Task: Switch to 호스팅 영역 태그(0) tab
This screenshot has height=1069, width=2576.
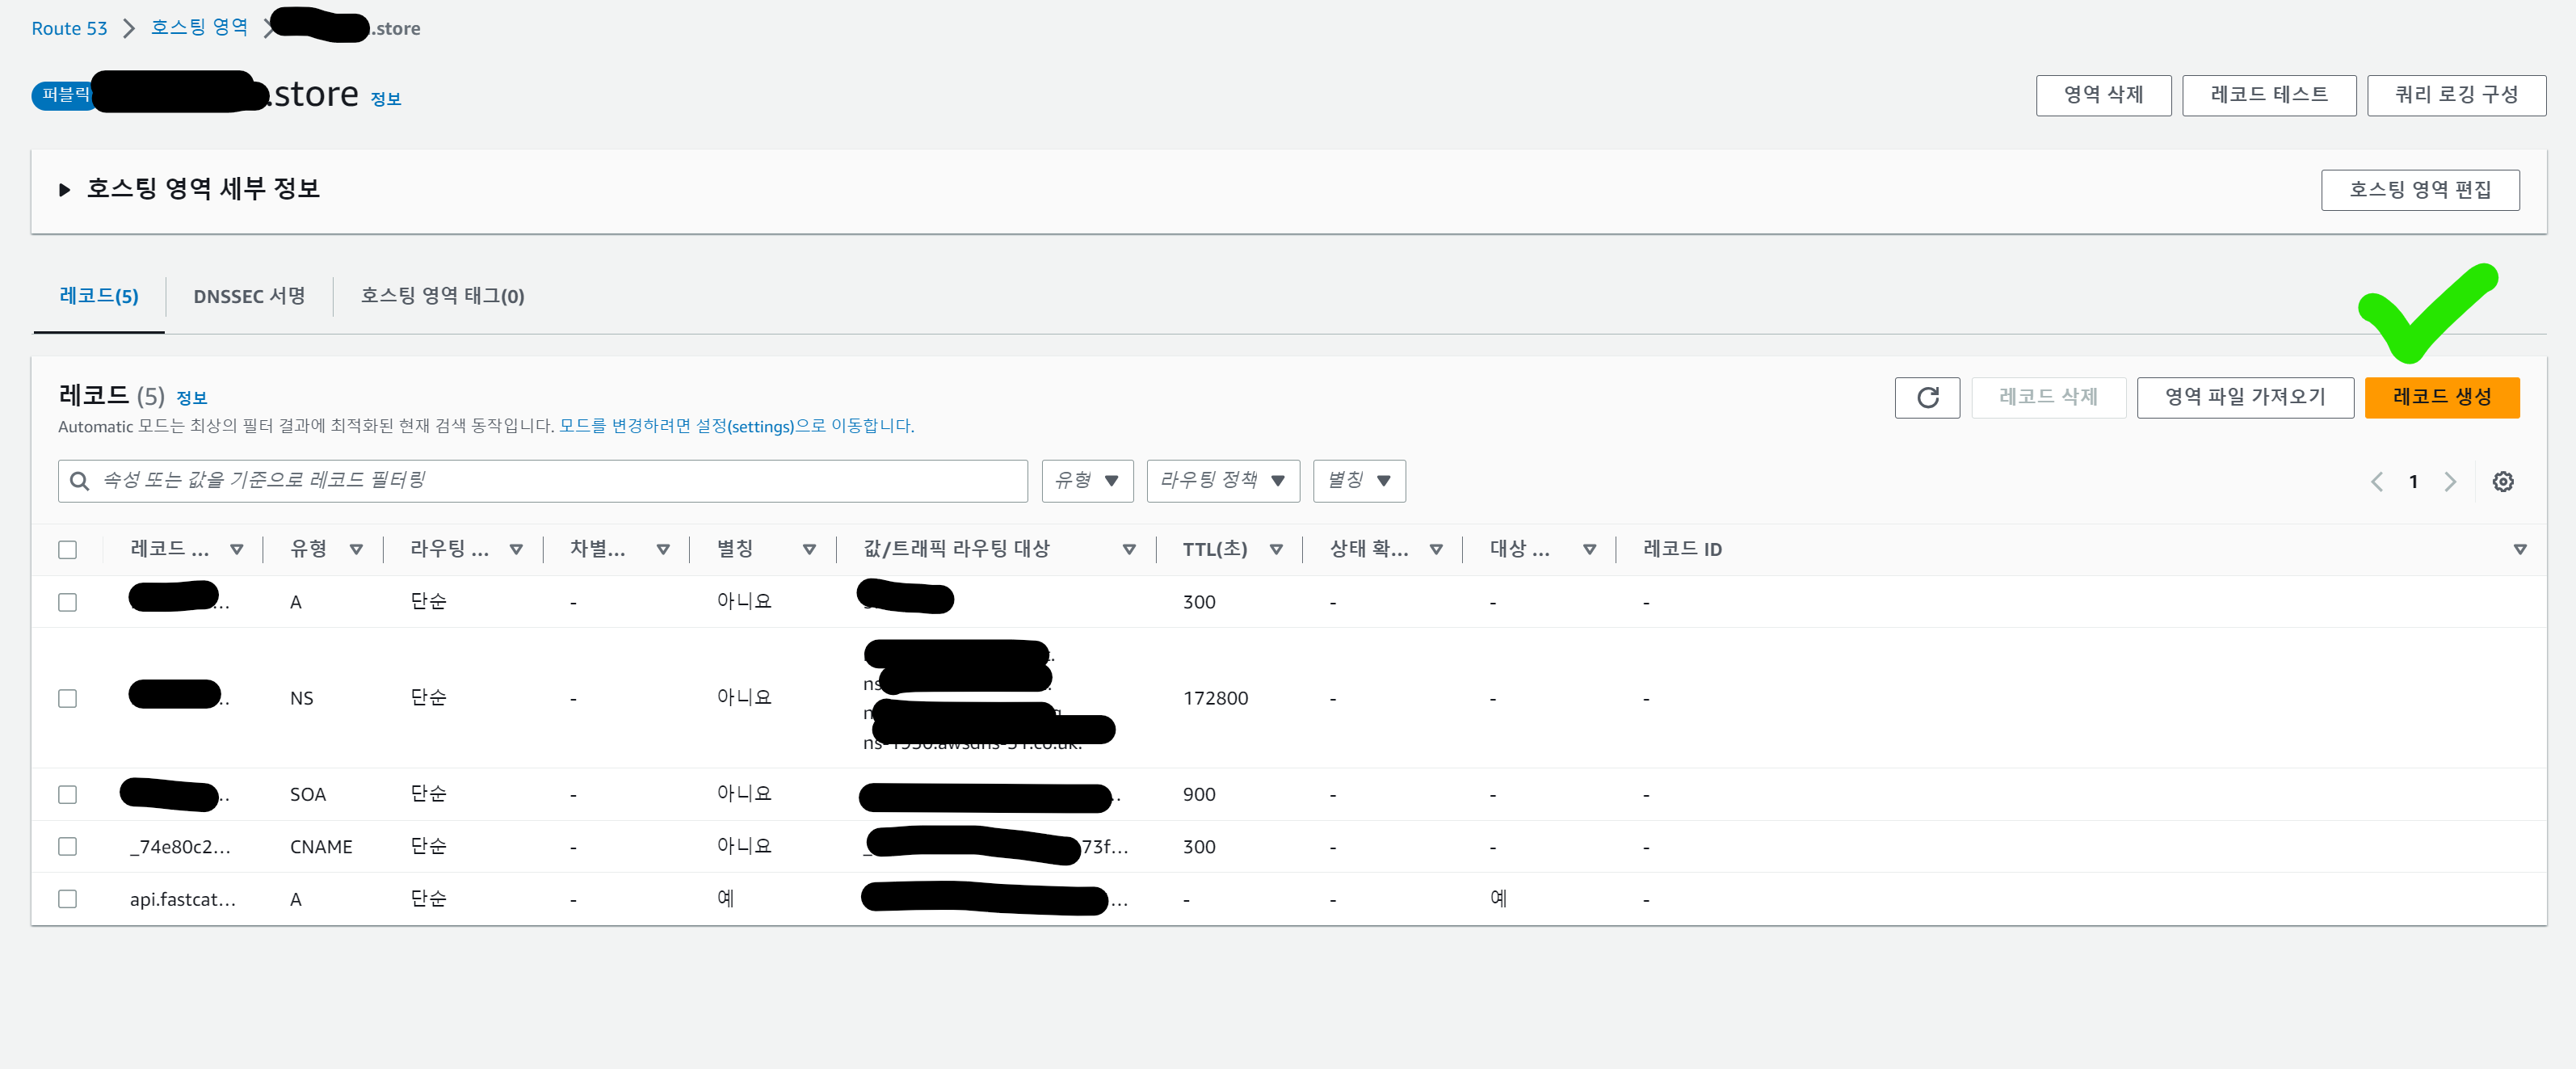Action: [x=442, y=296]
